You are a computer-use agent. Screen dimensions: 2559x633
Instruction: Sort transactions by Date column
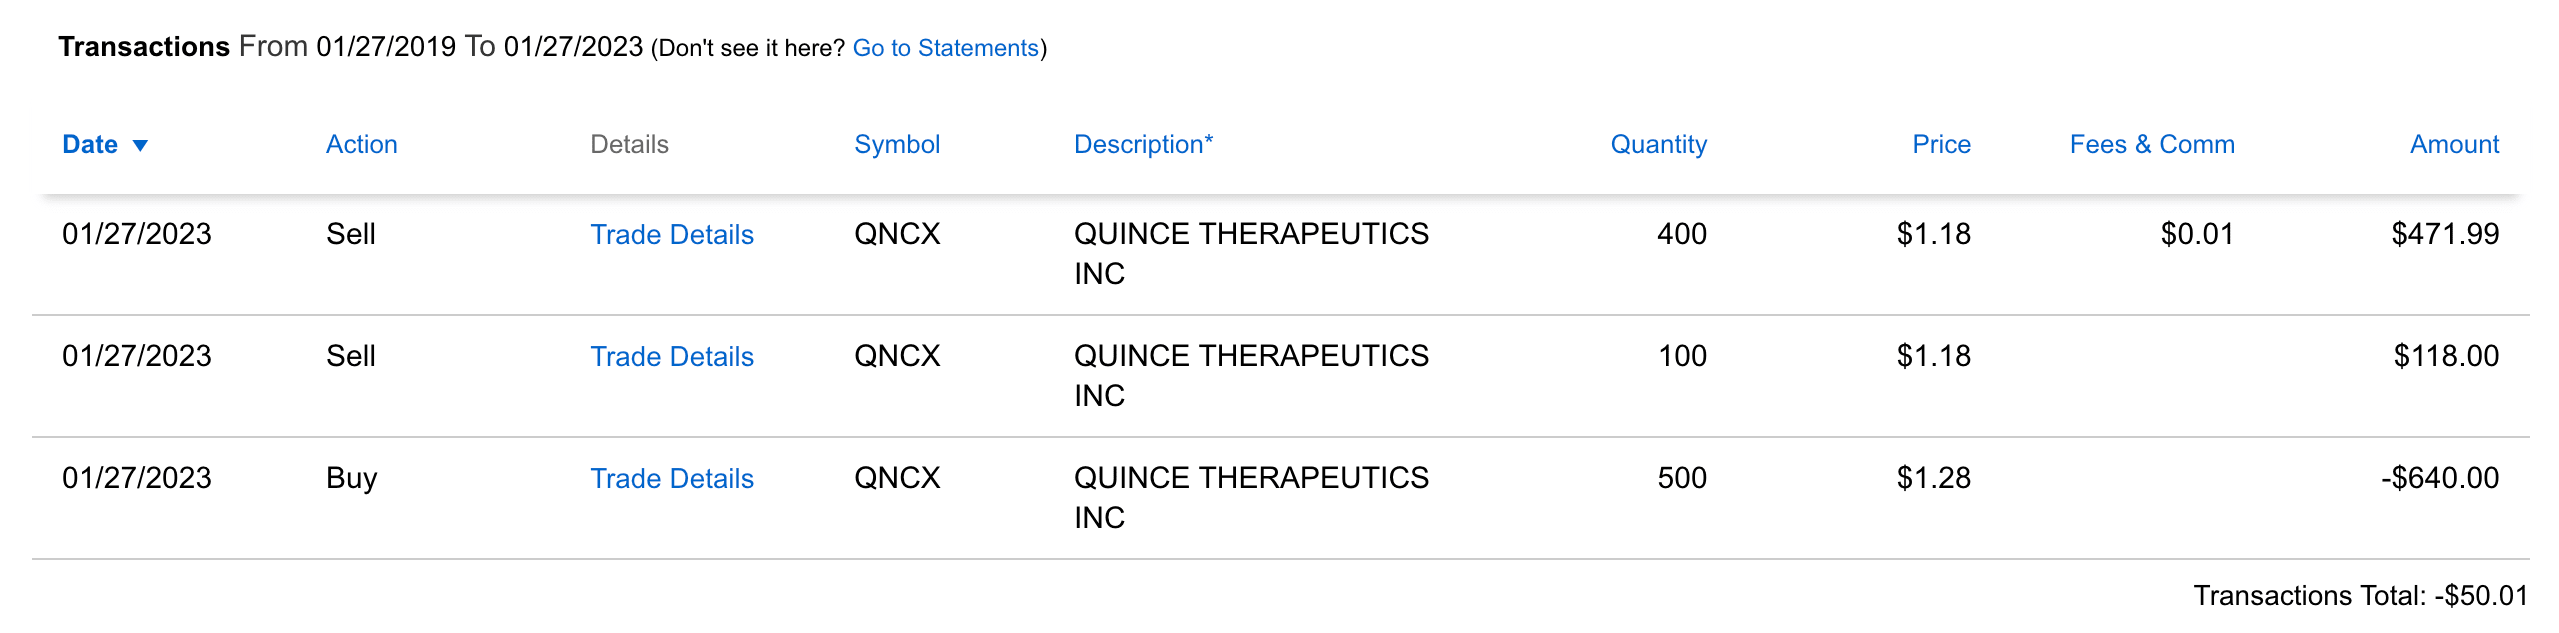(90, 145)
